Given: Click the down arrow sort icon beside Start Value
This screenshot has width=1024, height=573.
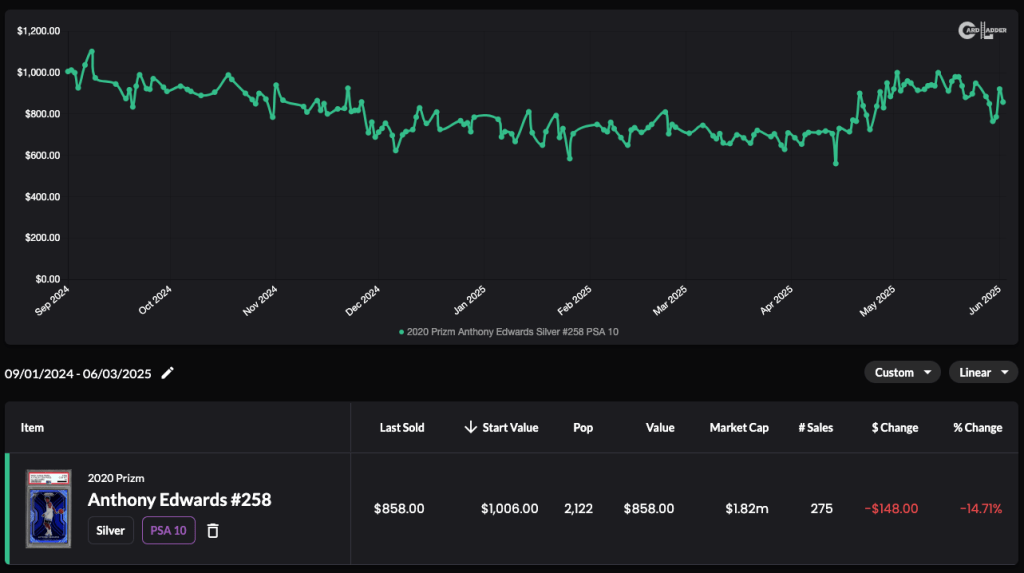Looking at the screenshot, I should [x=470, y=427].
